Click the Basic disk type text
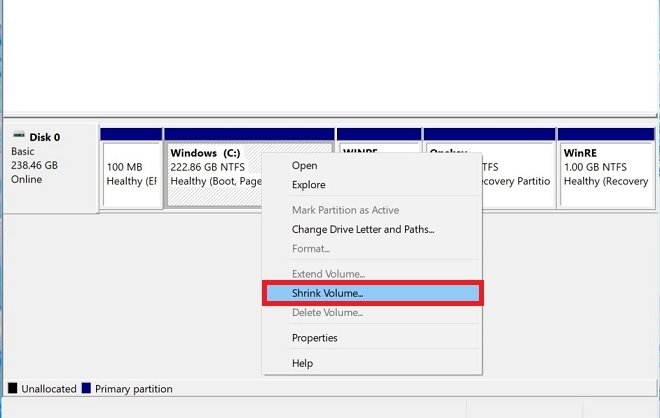 [x=23, y=152]
